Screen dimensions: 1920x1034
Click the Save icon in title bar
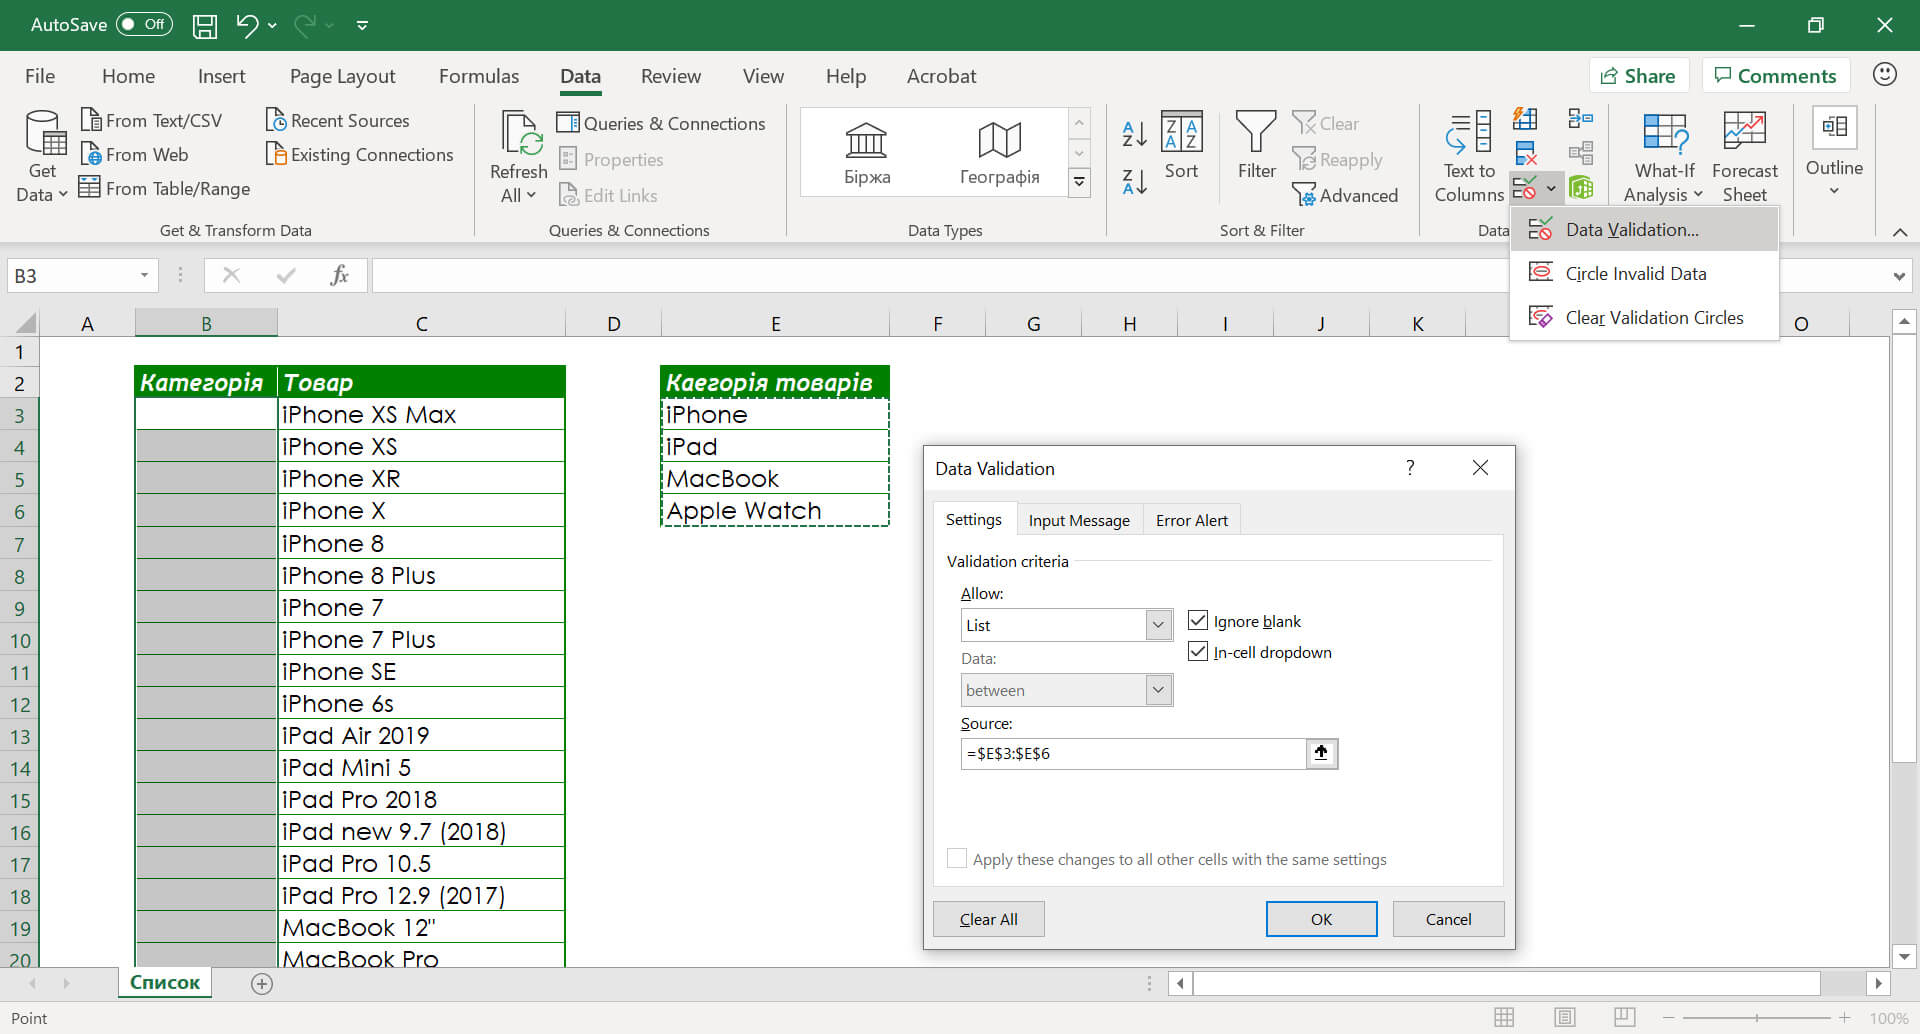point(205,25)
